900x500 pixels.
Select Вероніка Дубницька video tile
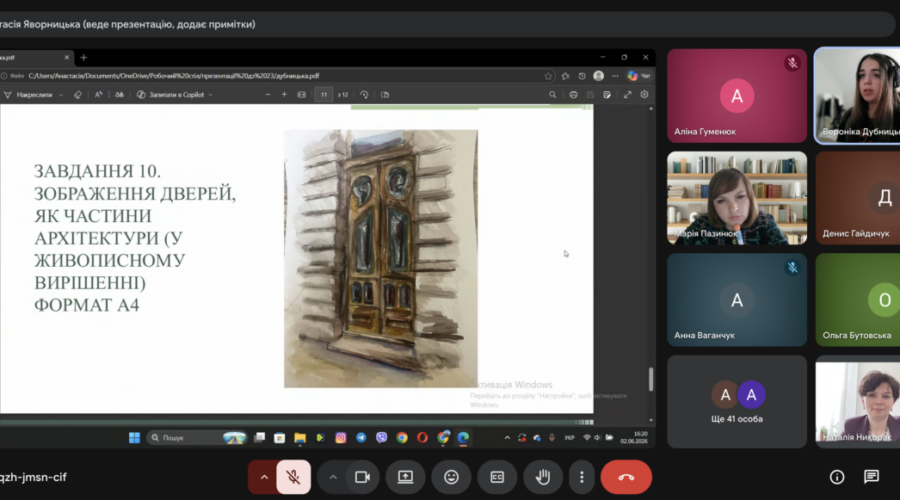(x=858, y=96)
